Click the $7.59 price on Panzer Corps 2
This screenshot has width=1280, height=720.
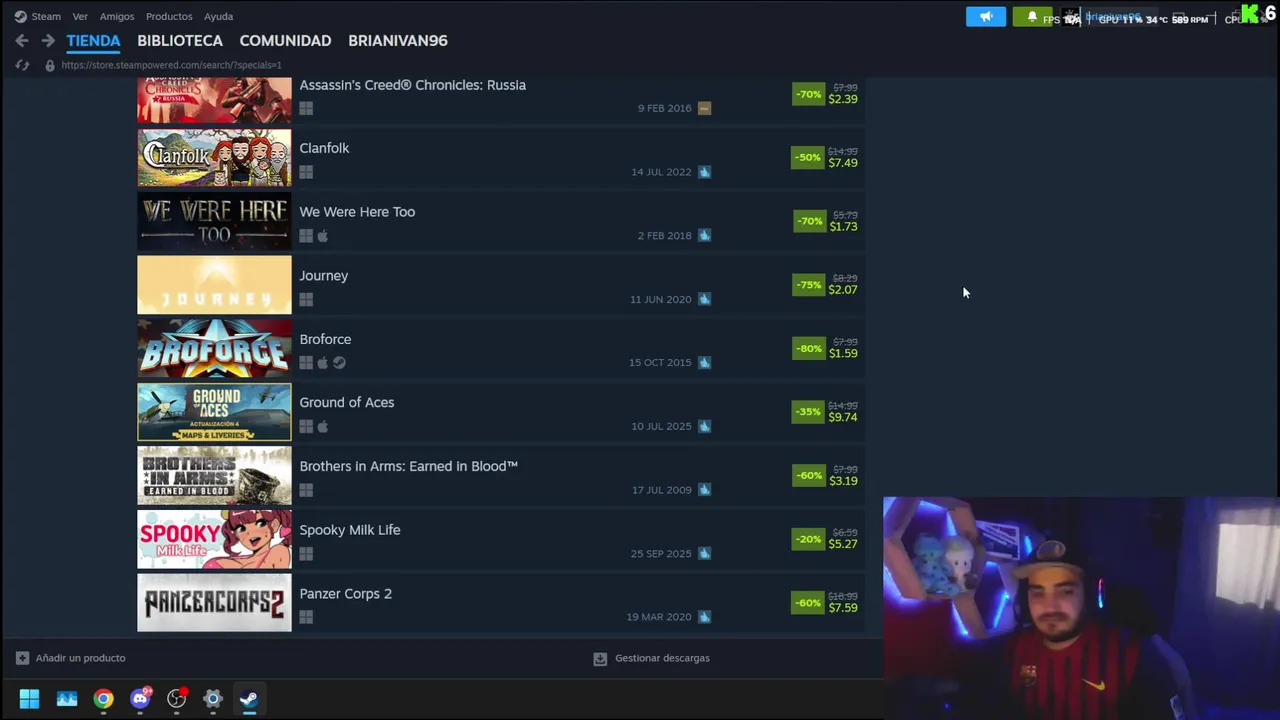[843, 608]
